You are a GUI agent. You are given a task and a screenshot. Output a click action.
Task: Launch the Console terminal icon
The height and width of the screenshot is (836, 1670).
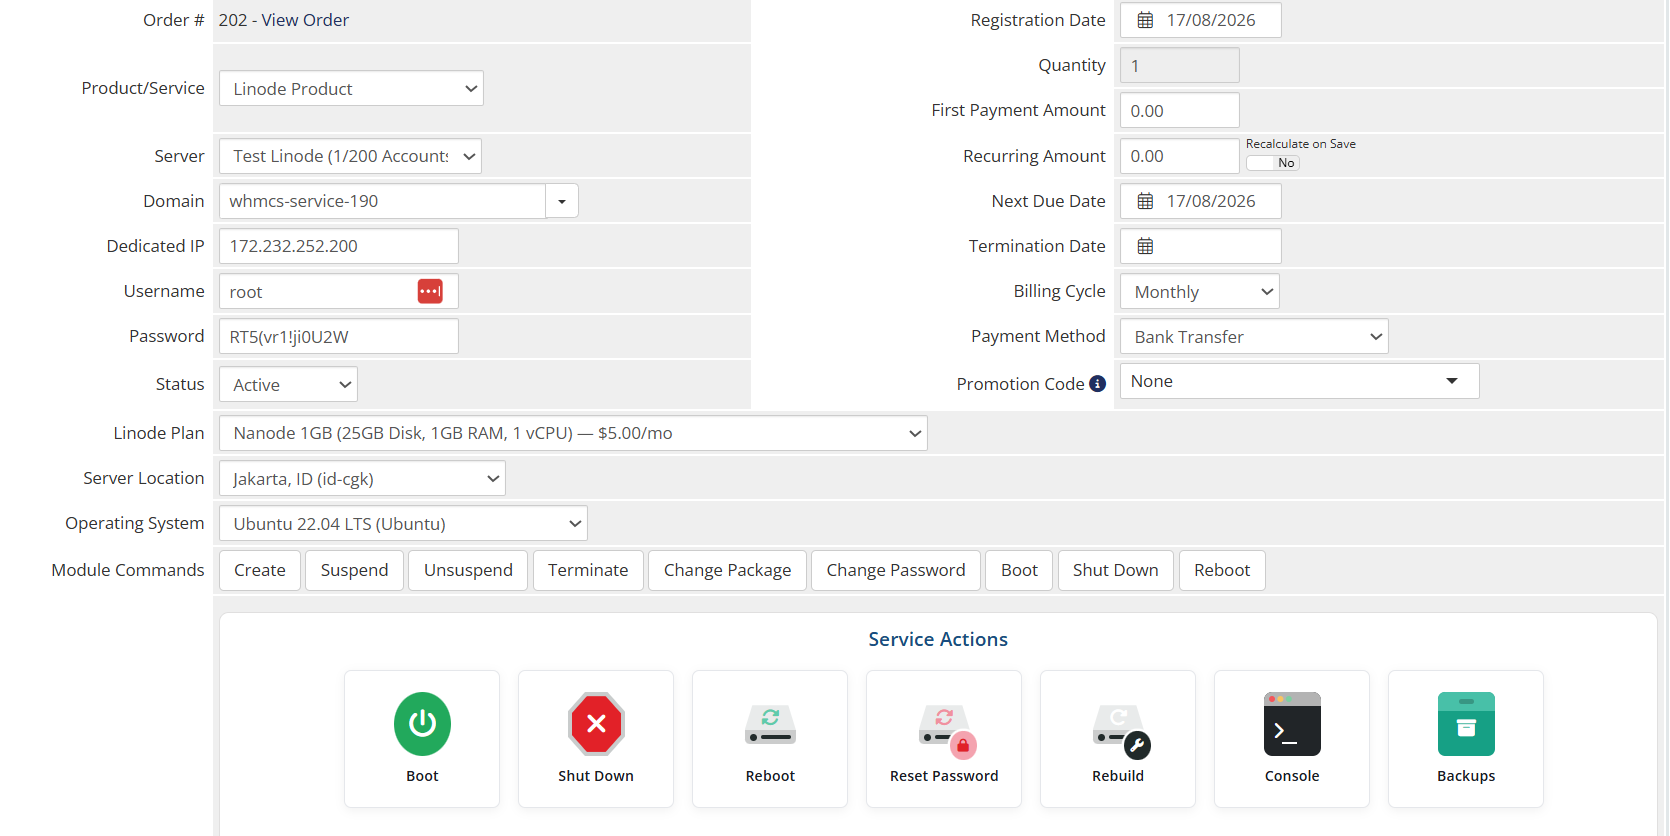click(1292, 724)
